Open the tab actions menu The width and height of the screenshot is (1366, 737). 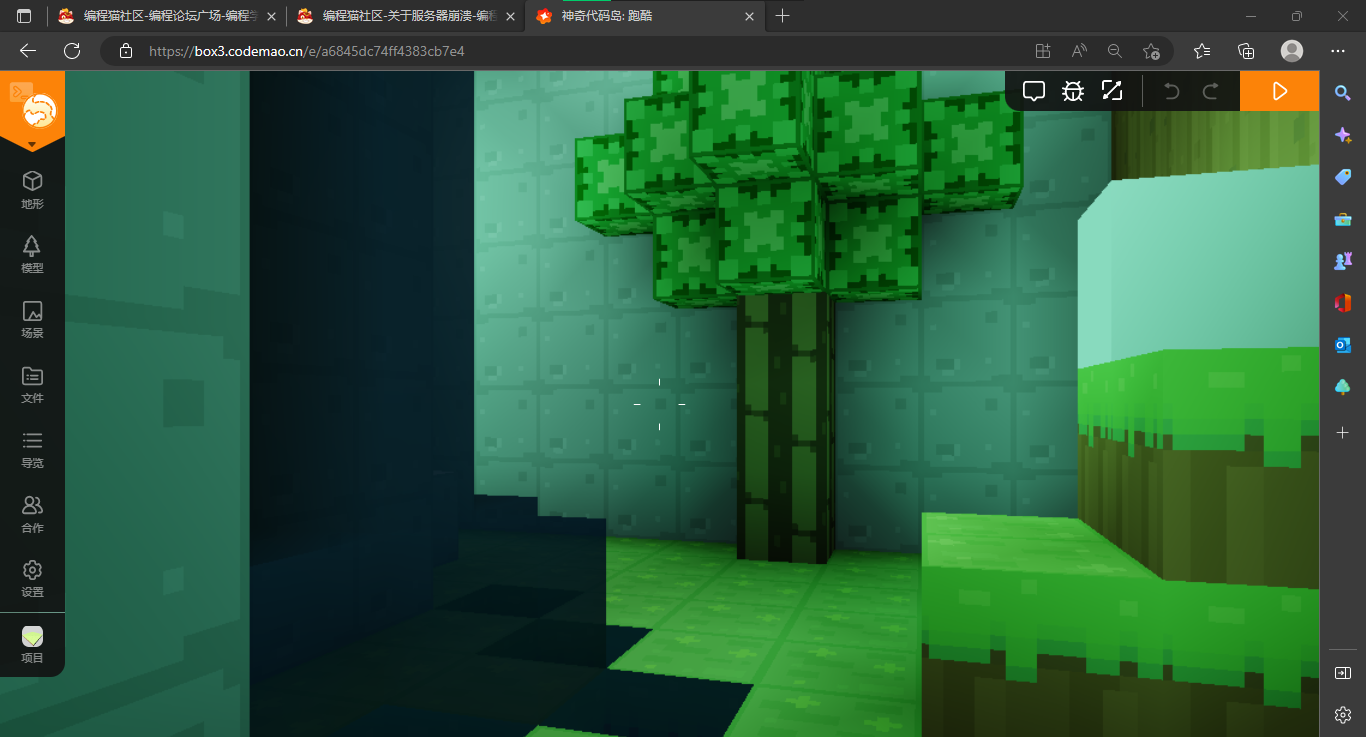pos(24,16)
